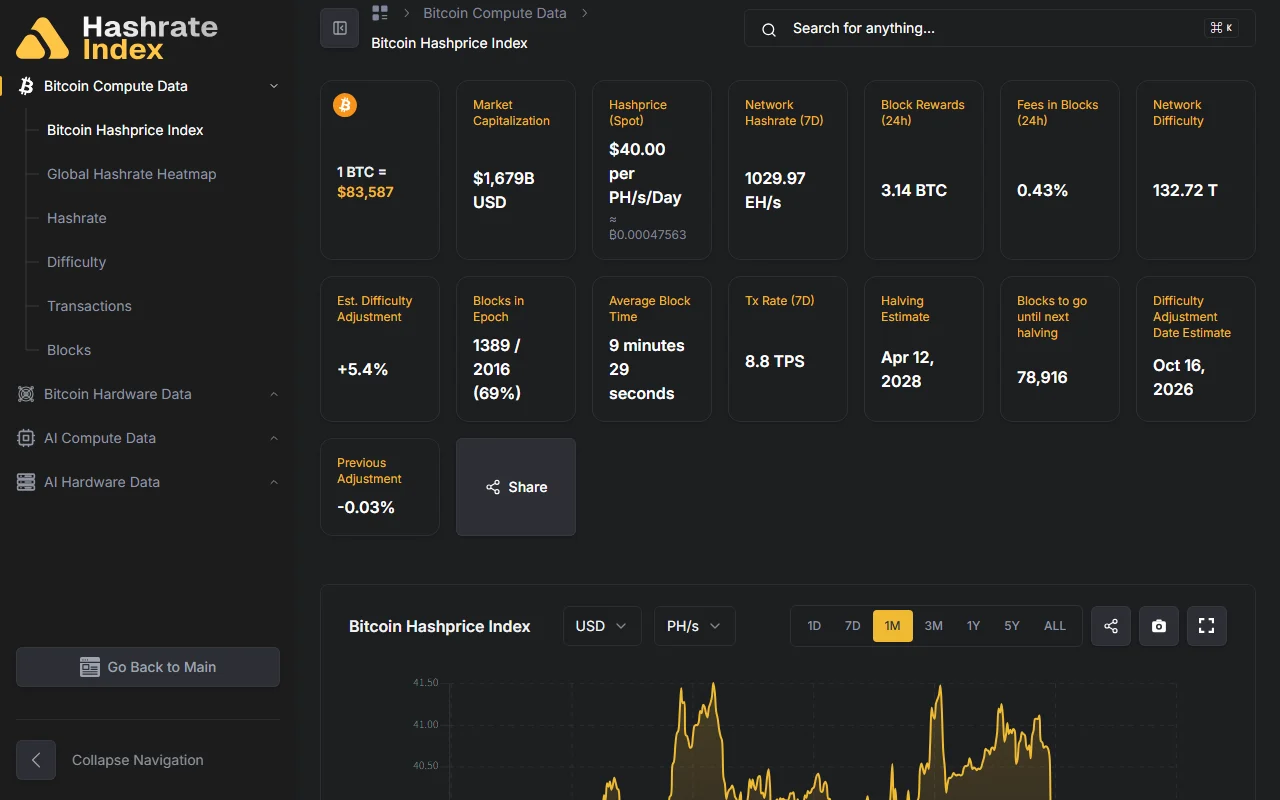Focus the Search for anything field

pyautogui.click(x=999, y=28)
